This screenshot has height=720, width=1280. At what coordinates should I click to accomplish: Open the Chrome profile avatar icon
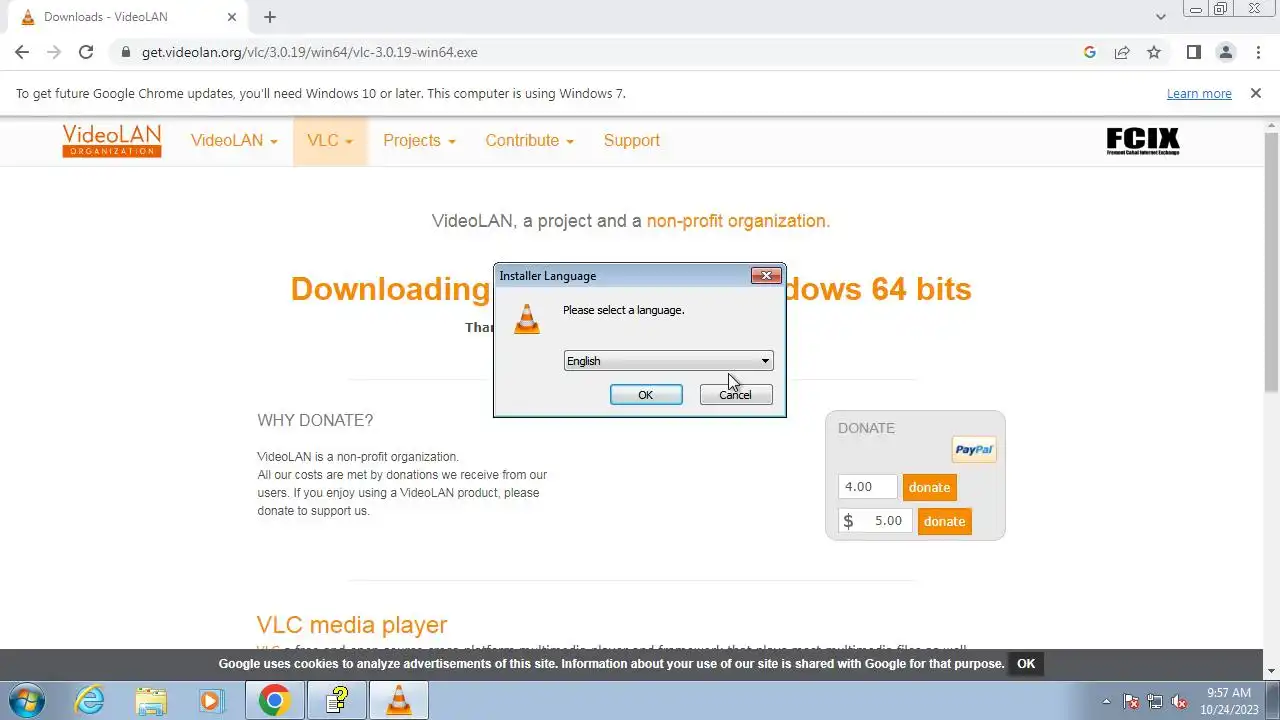tap(1225, 52)
